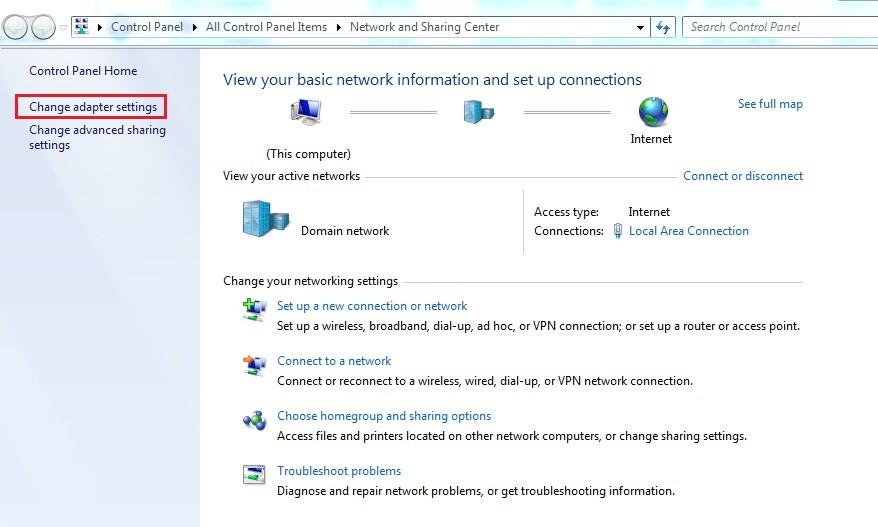878x527 pixels.
Task: Open Set up a new connection or network
Action: tap(372, 306)
